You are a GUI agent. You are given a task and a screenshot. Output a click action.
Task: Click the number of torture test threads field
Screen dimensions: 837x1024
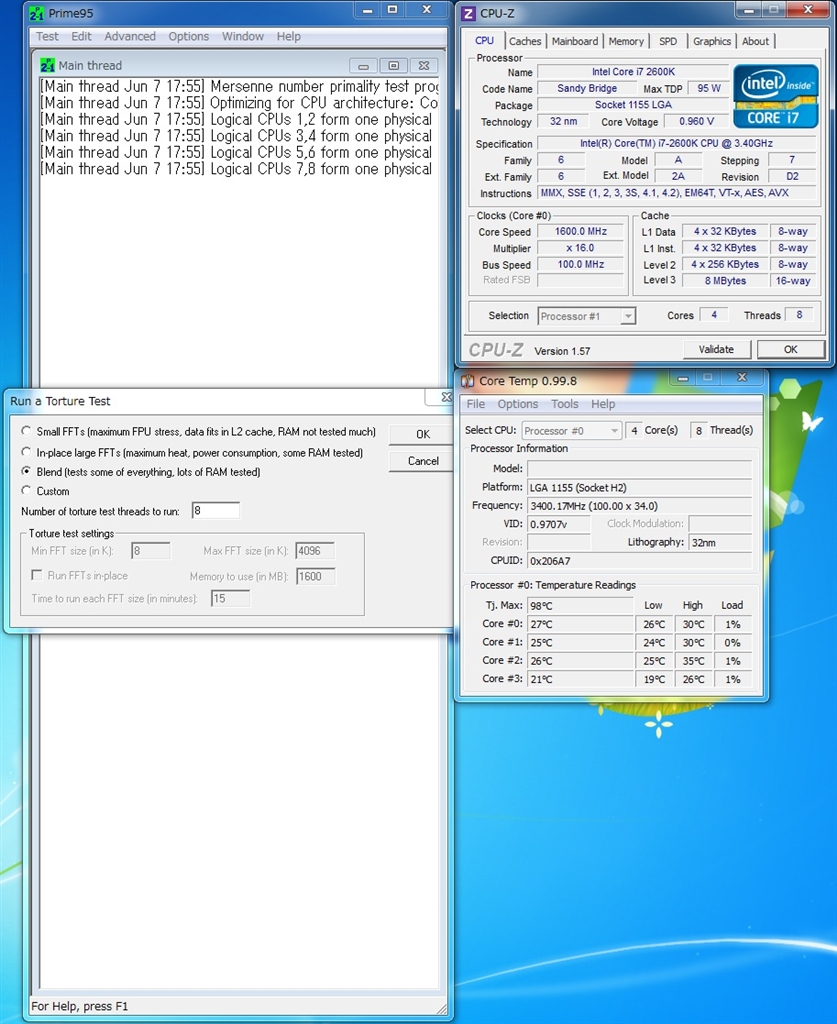[x=215, y=511]
